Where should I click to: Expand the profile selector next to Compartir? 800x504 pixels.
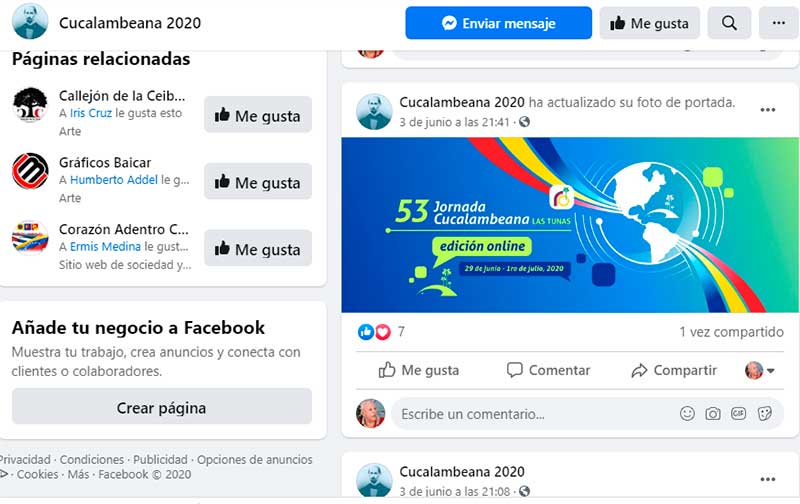pos(760,370)
